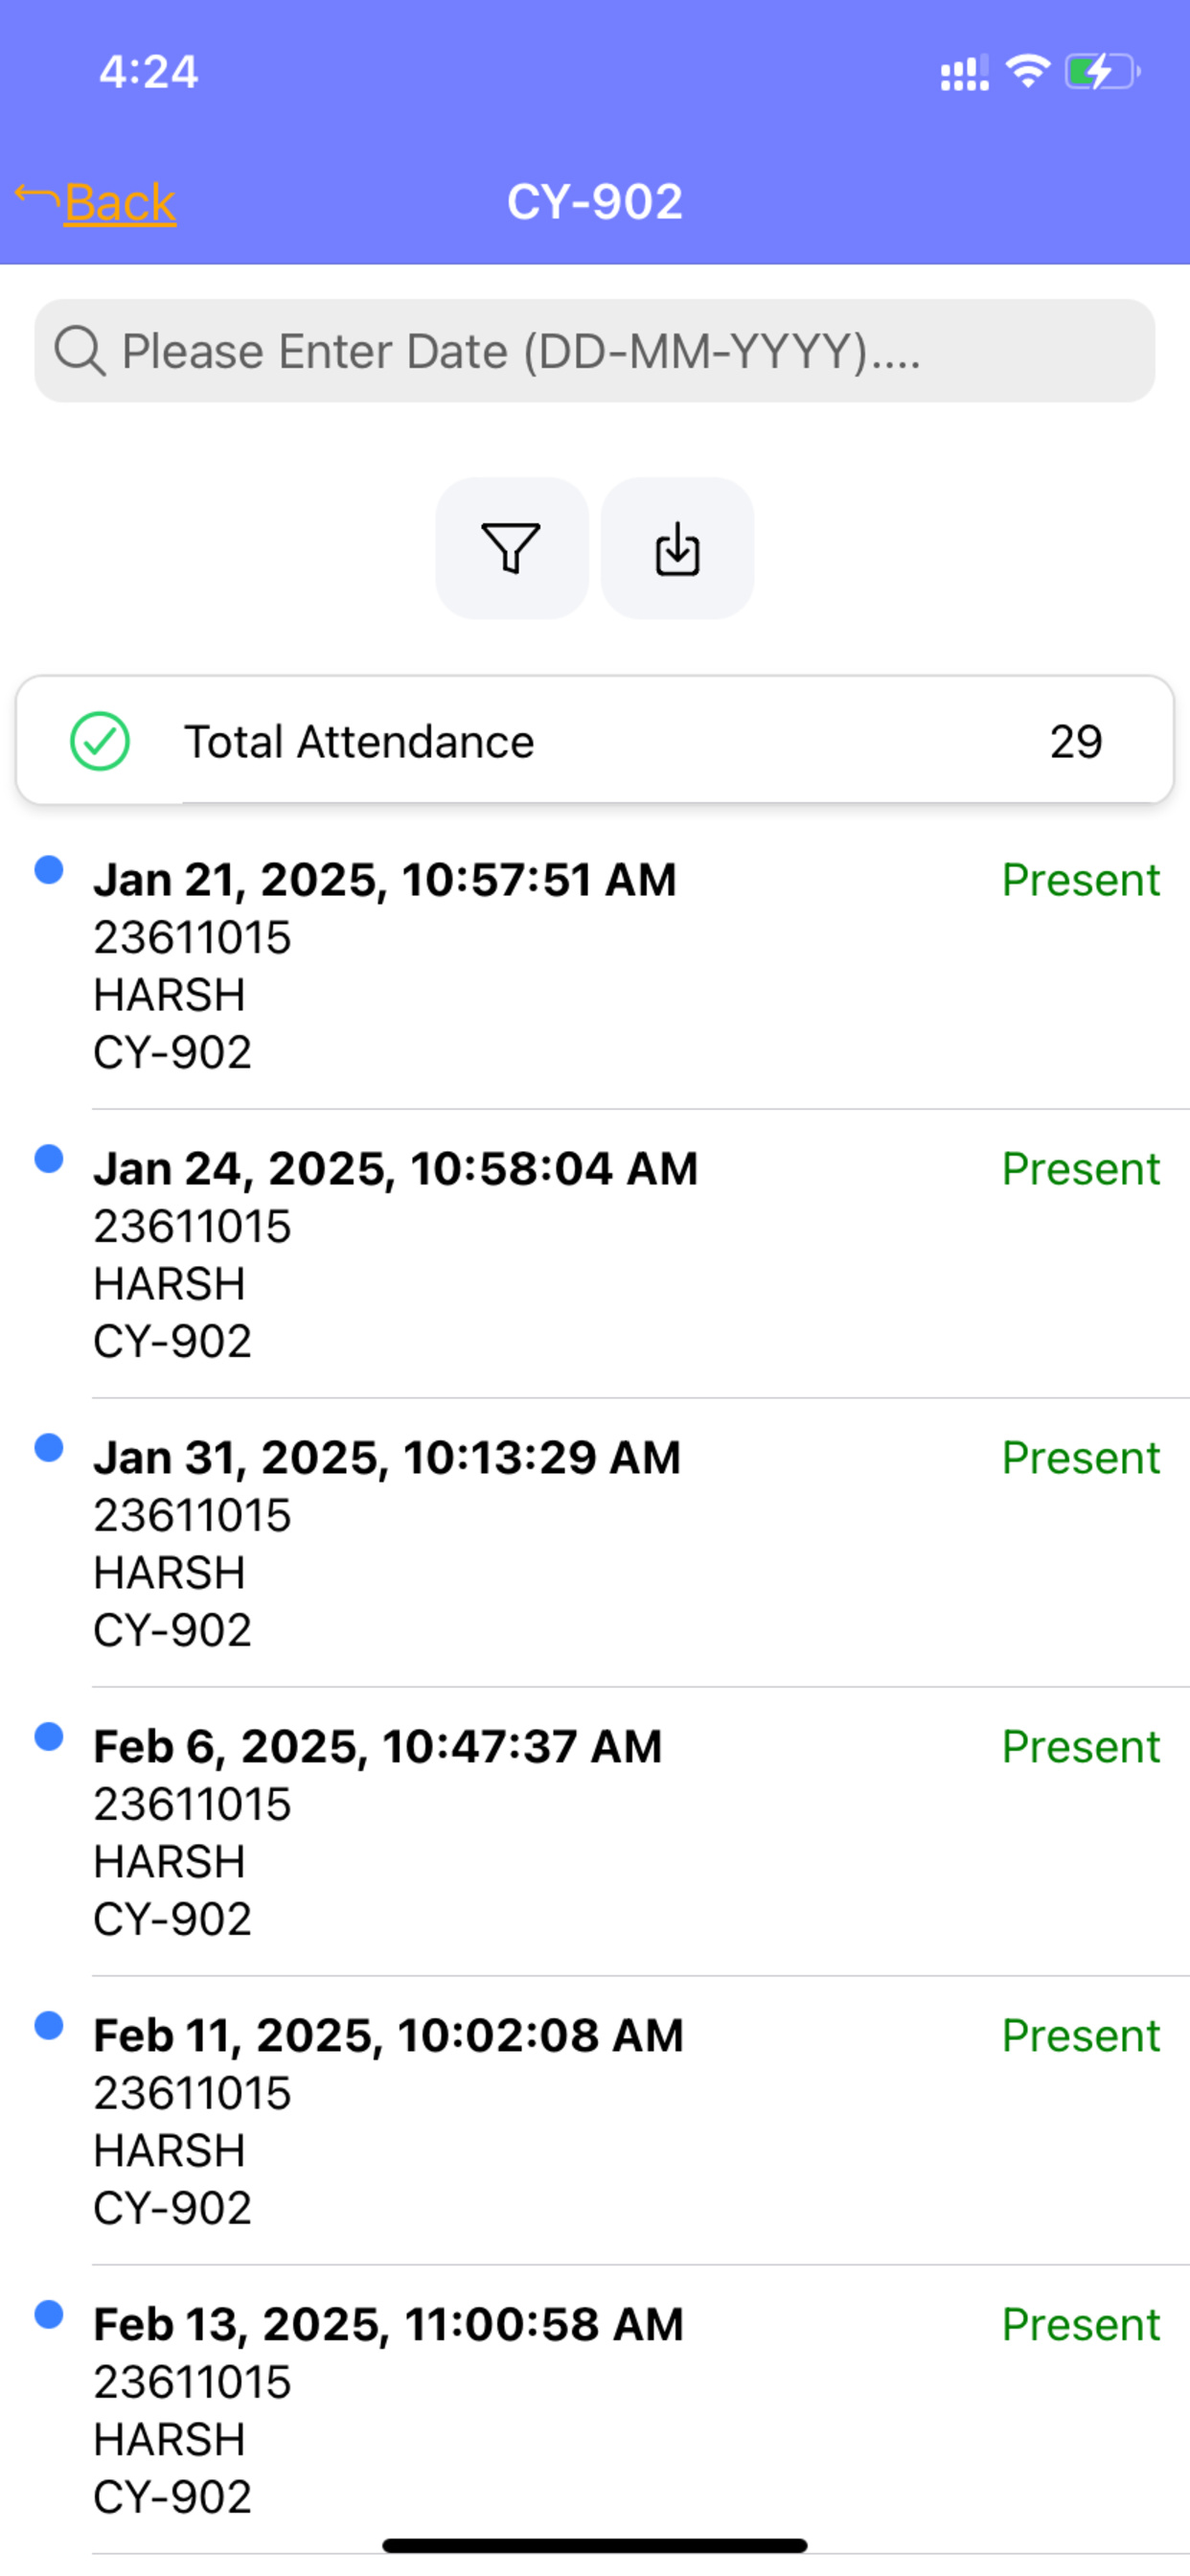The height and width of the screenshot is (2576, 1190).
Task: Tap the download attendance icon
Action: coord(677,548)
